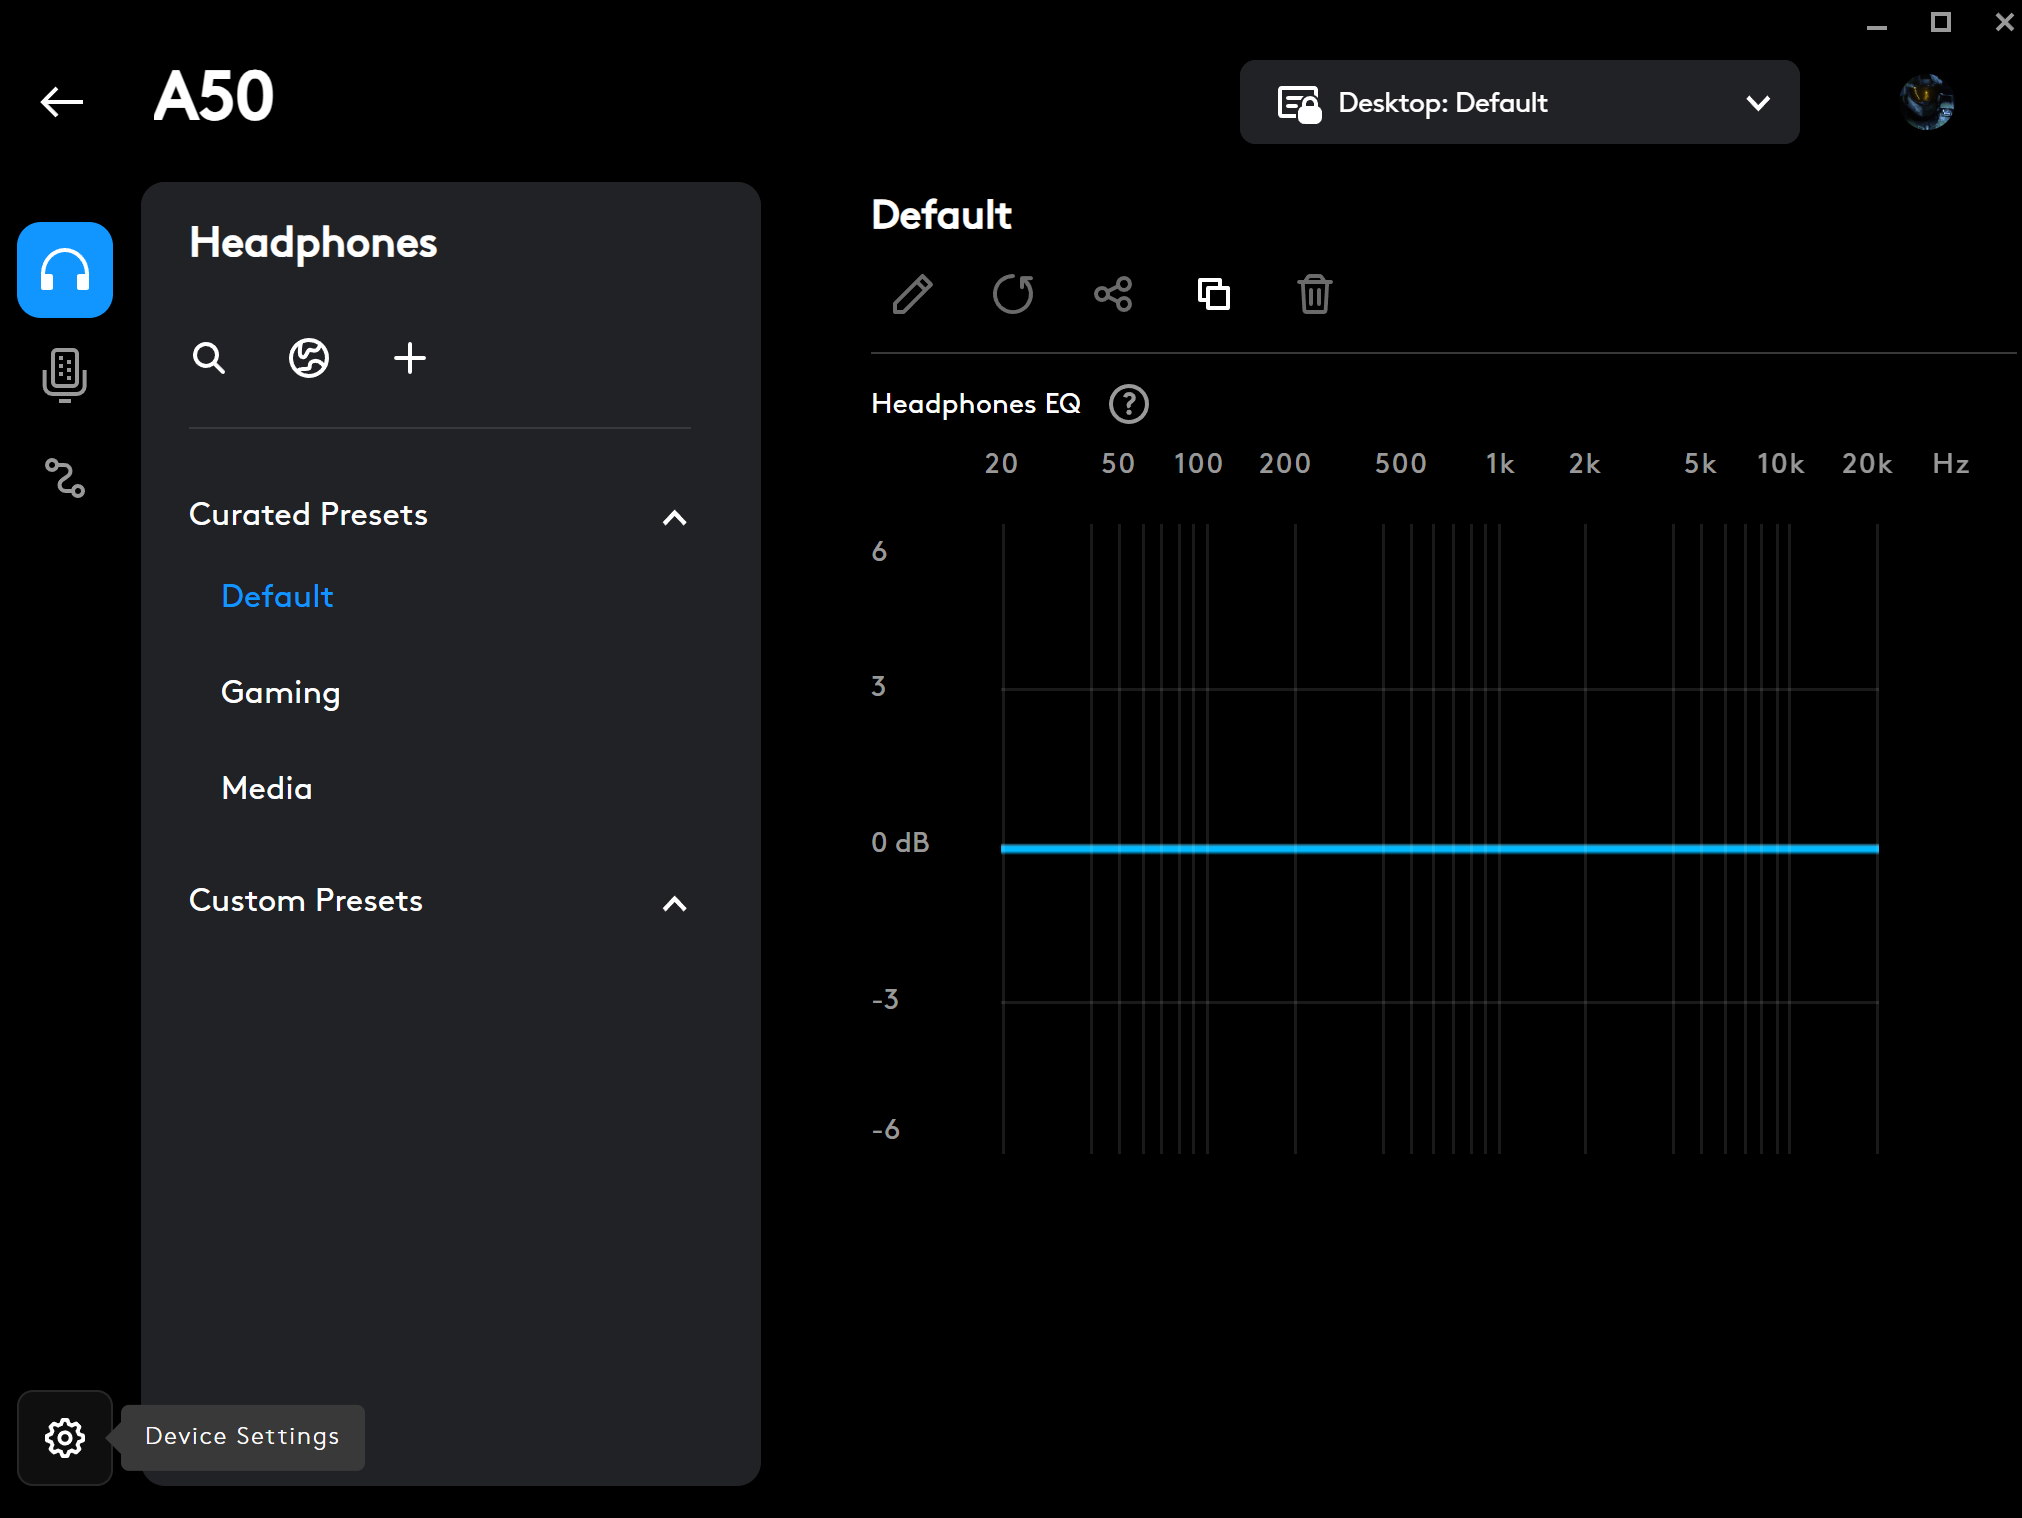Screen dimensions: 2022x1518
Task: Open the Headphones tab in sidebar
Action: click(65, 270)
